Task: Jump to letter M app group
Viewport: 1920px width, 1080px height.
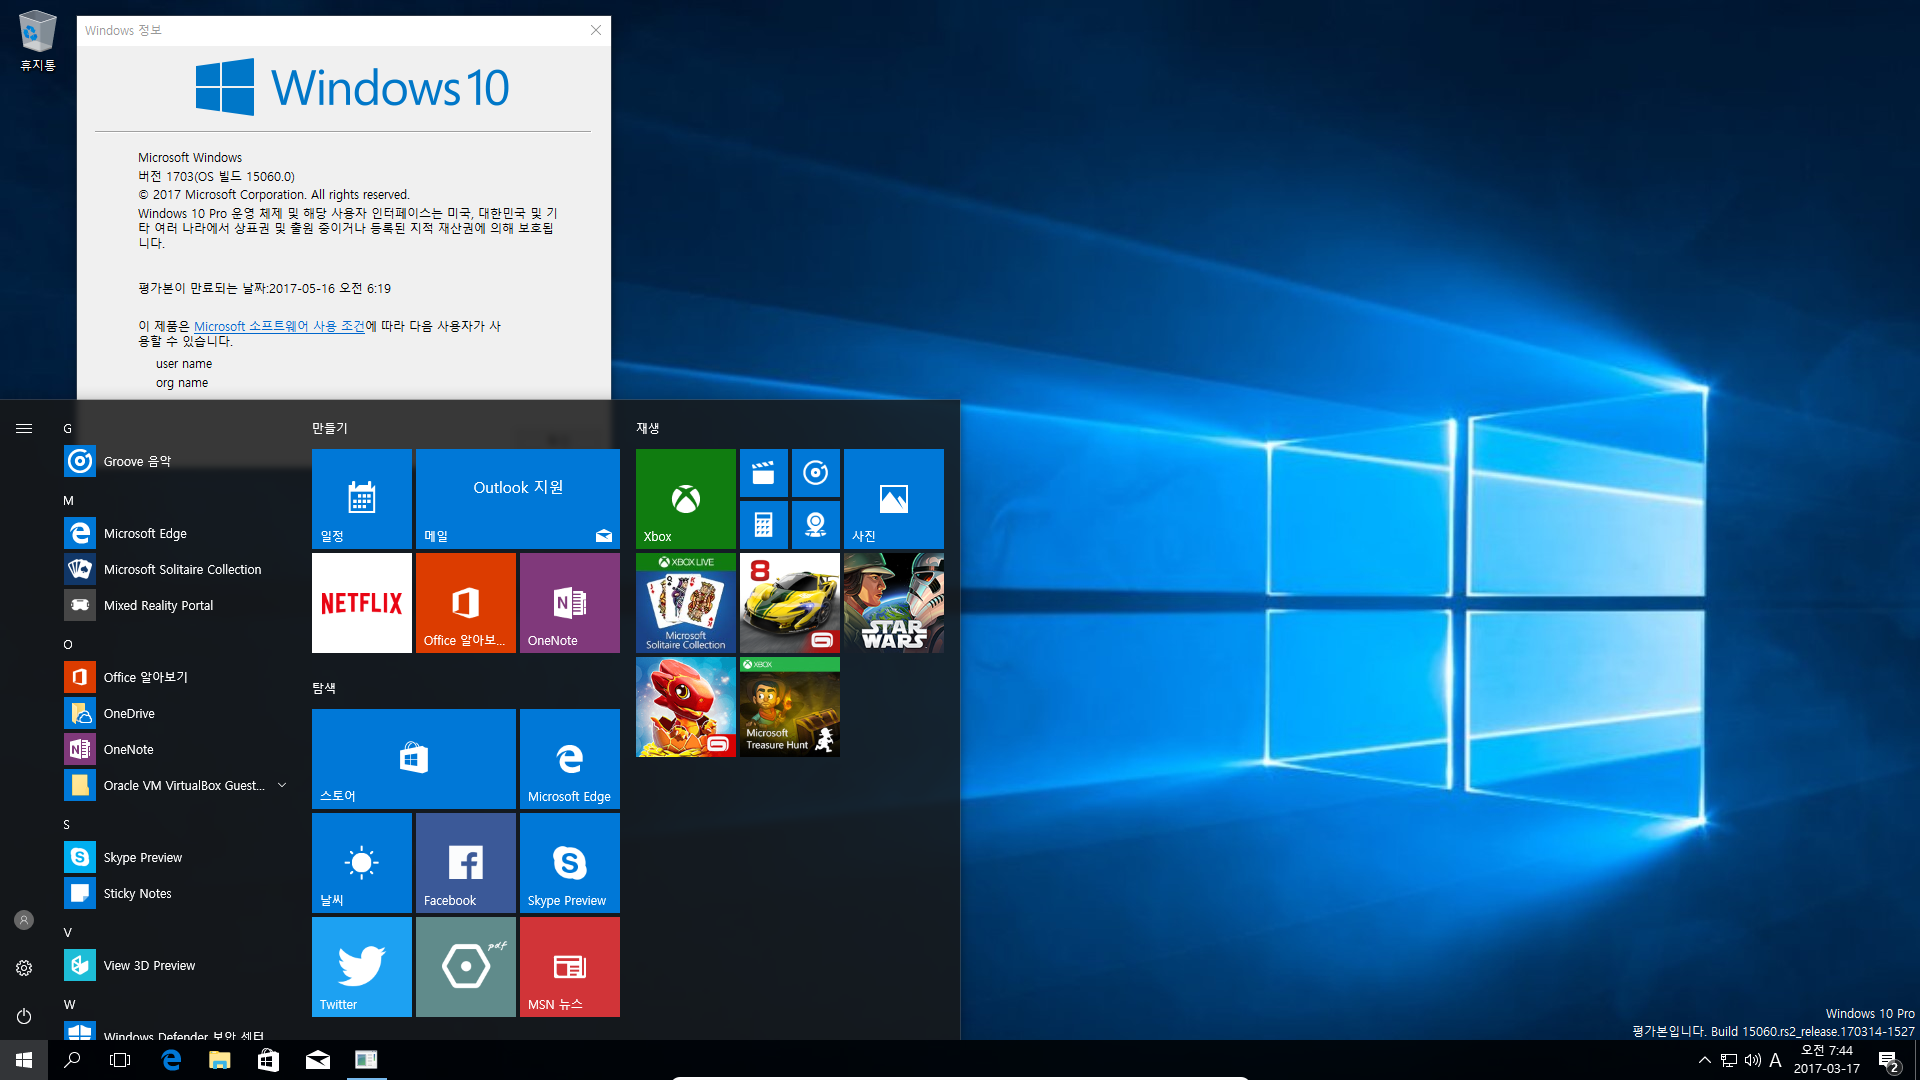Action: (x=68, y=500)
